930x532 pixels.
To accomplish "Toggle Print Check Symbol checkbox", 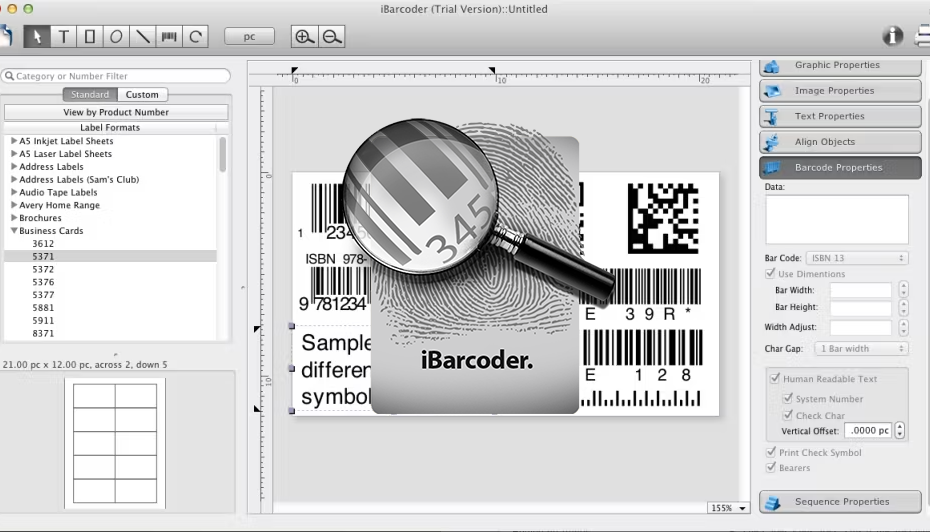I will point(770,452).
